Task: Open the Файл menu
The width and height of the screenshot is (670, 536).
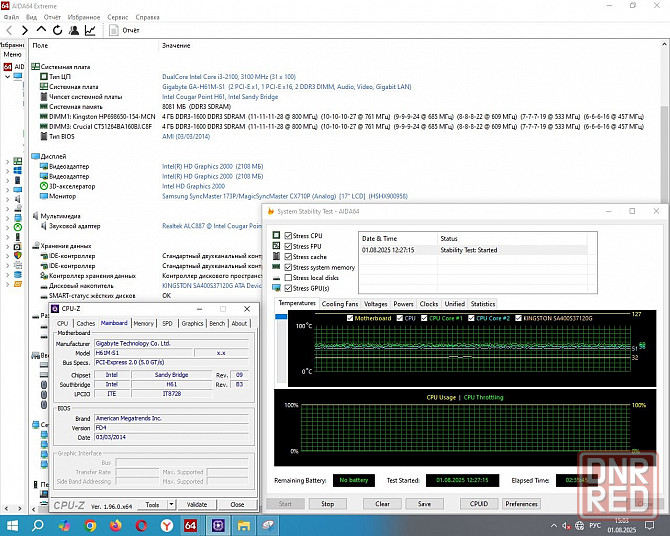Action: click(x=12, y=17)
